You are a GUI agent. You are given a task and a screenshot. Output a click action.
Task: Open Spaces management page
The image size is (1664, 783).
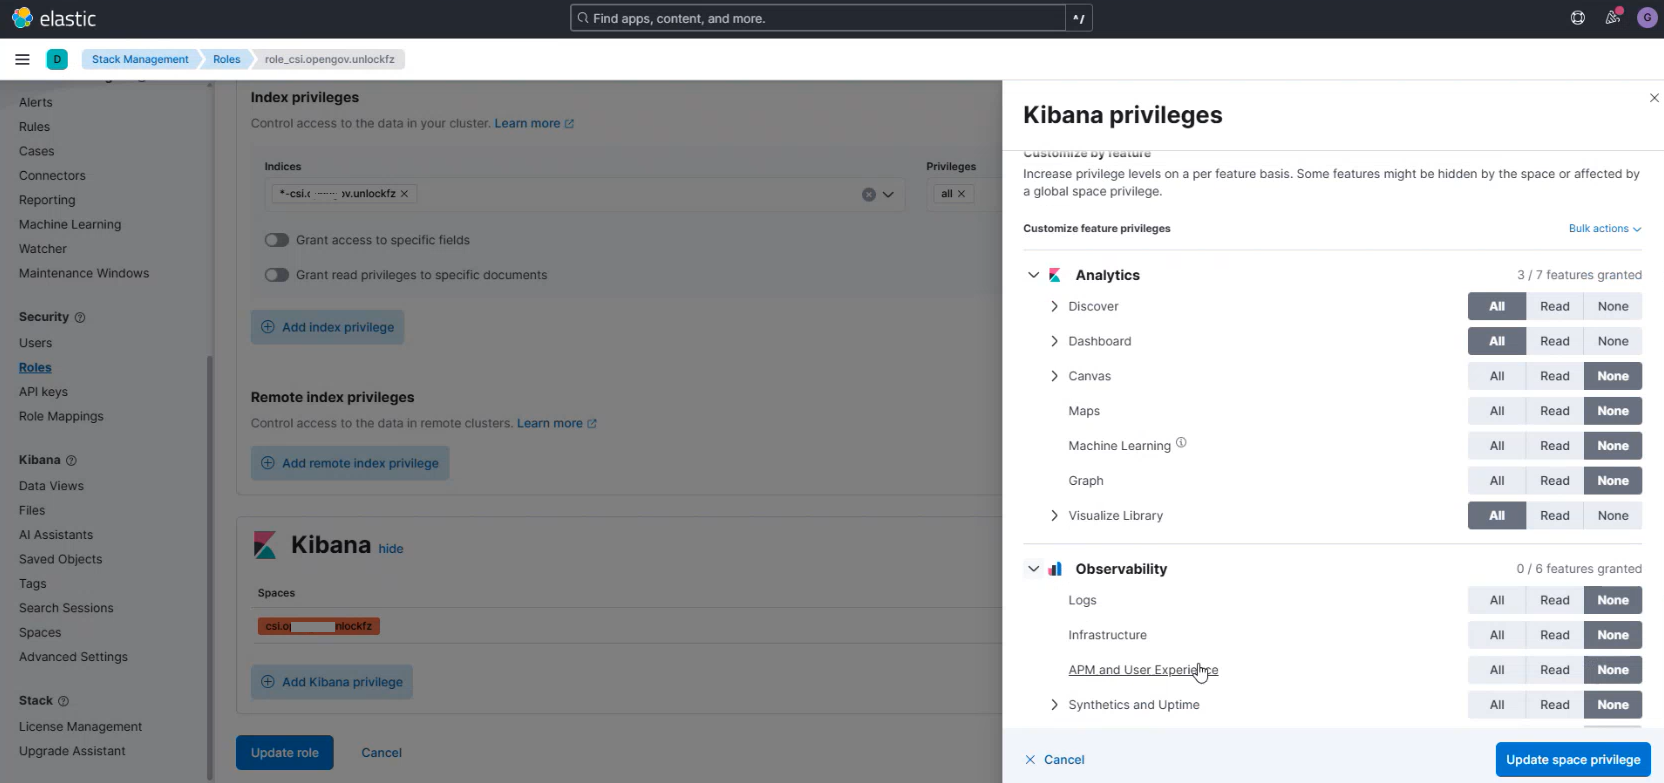click(x=40, y=633)
